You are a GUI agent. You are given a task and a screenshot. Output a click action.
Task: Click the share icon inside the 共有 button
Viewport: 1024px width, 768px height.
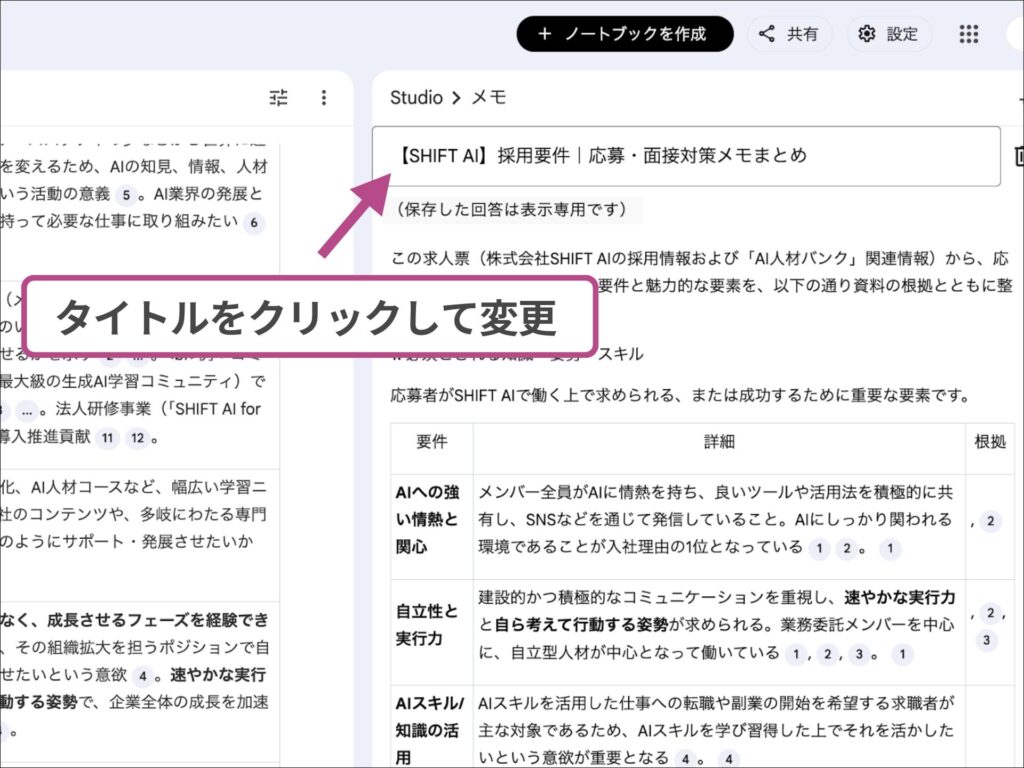[766, 33]
